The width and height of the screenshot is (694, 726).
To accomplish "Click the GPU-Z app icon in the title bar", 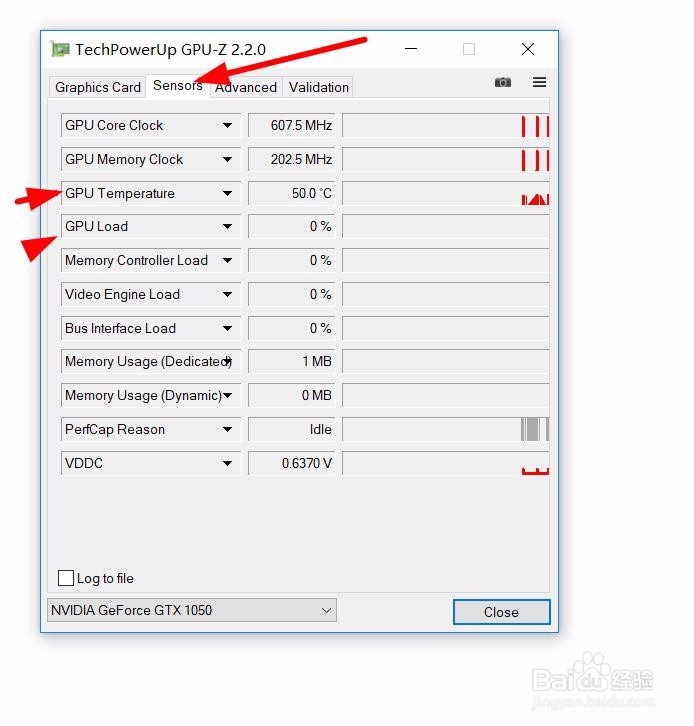I will click(x=60, y=49).
